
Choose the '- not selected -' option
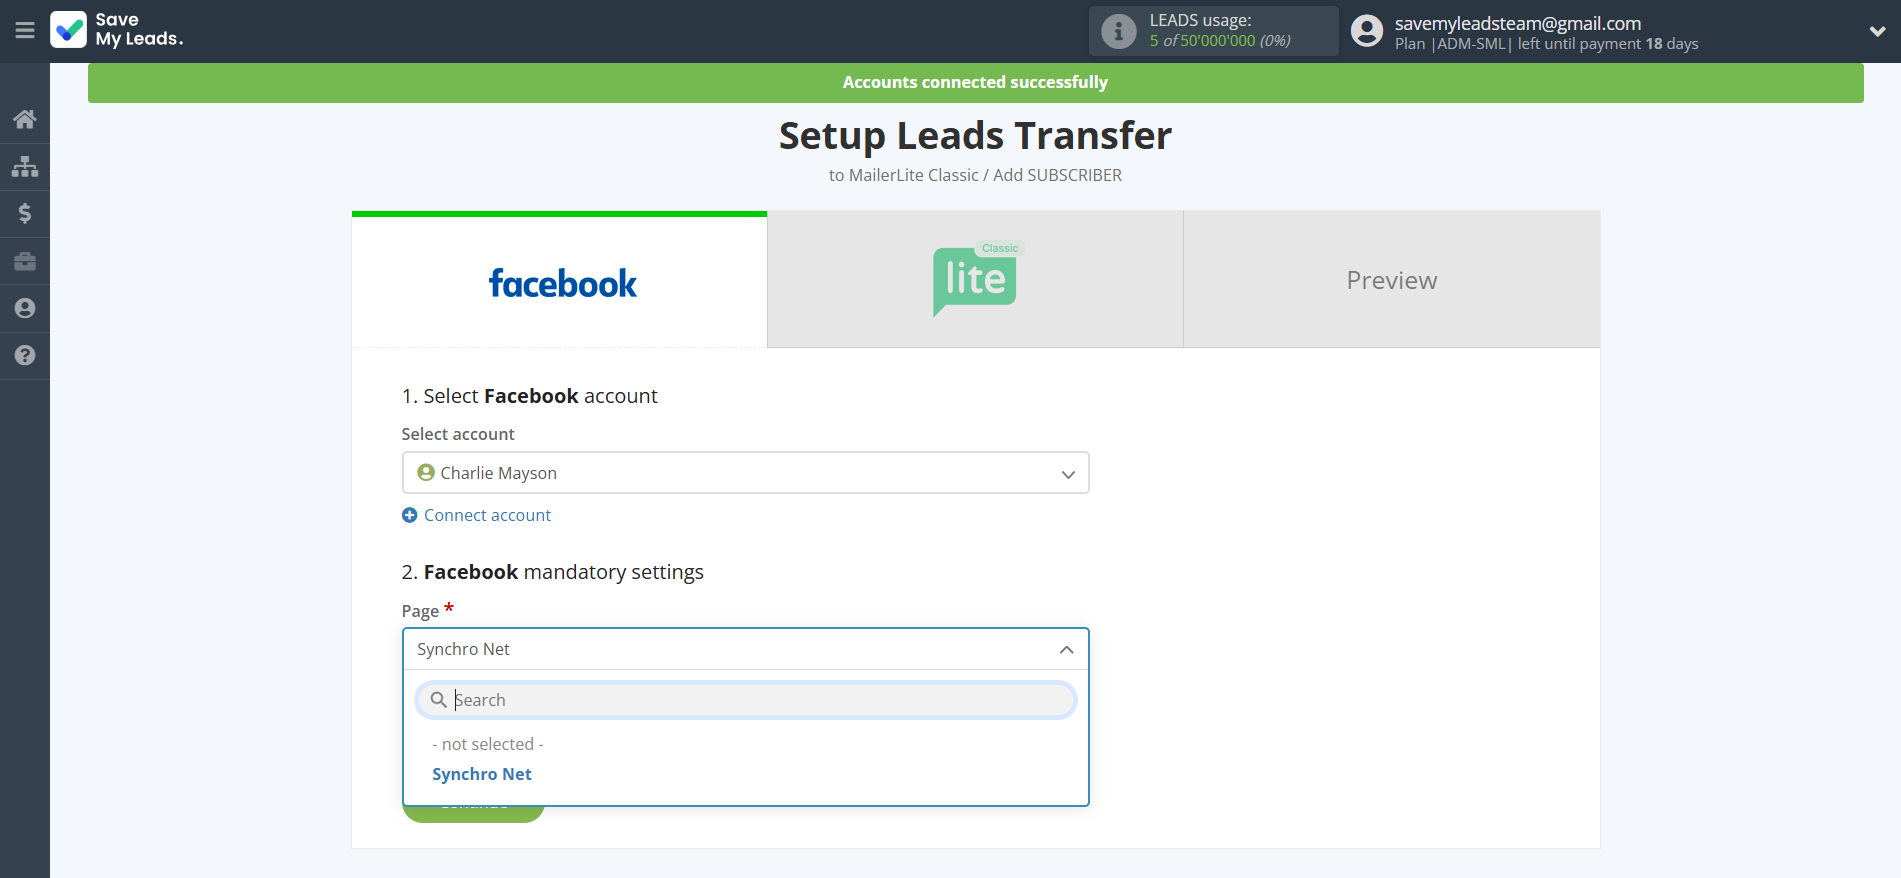click(x=488, y=744)
